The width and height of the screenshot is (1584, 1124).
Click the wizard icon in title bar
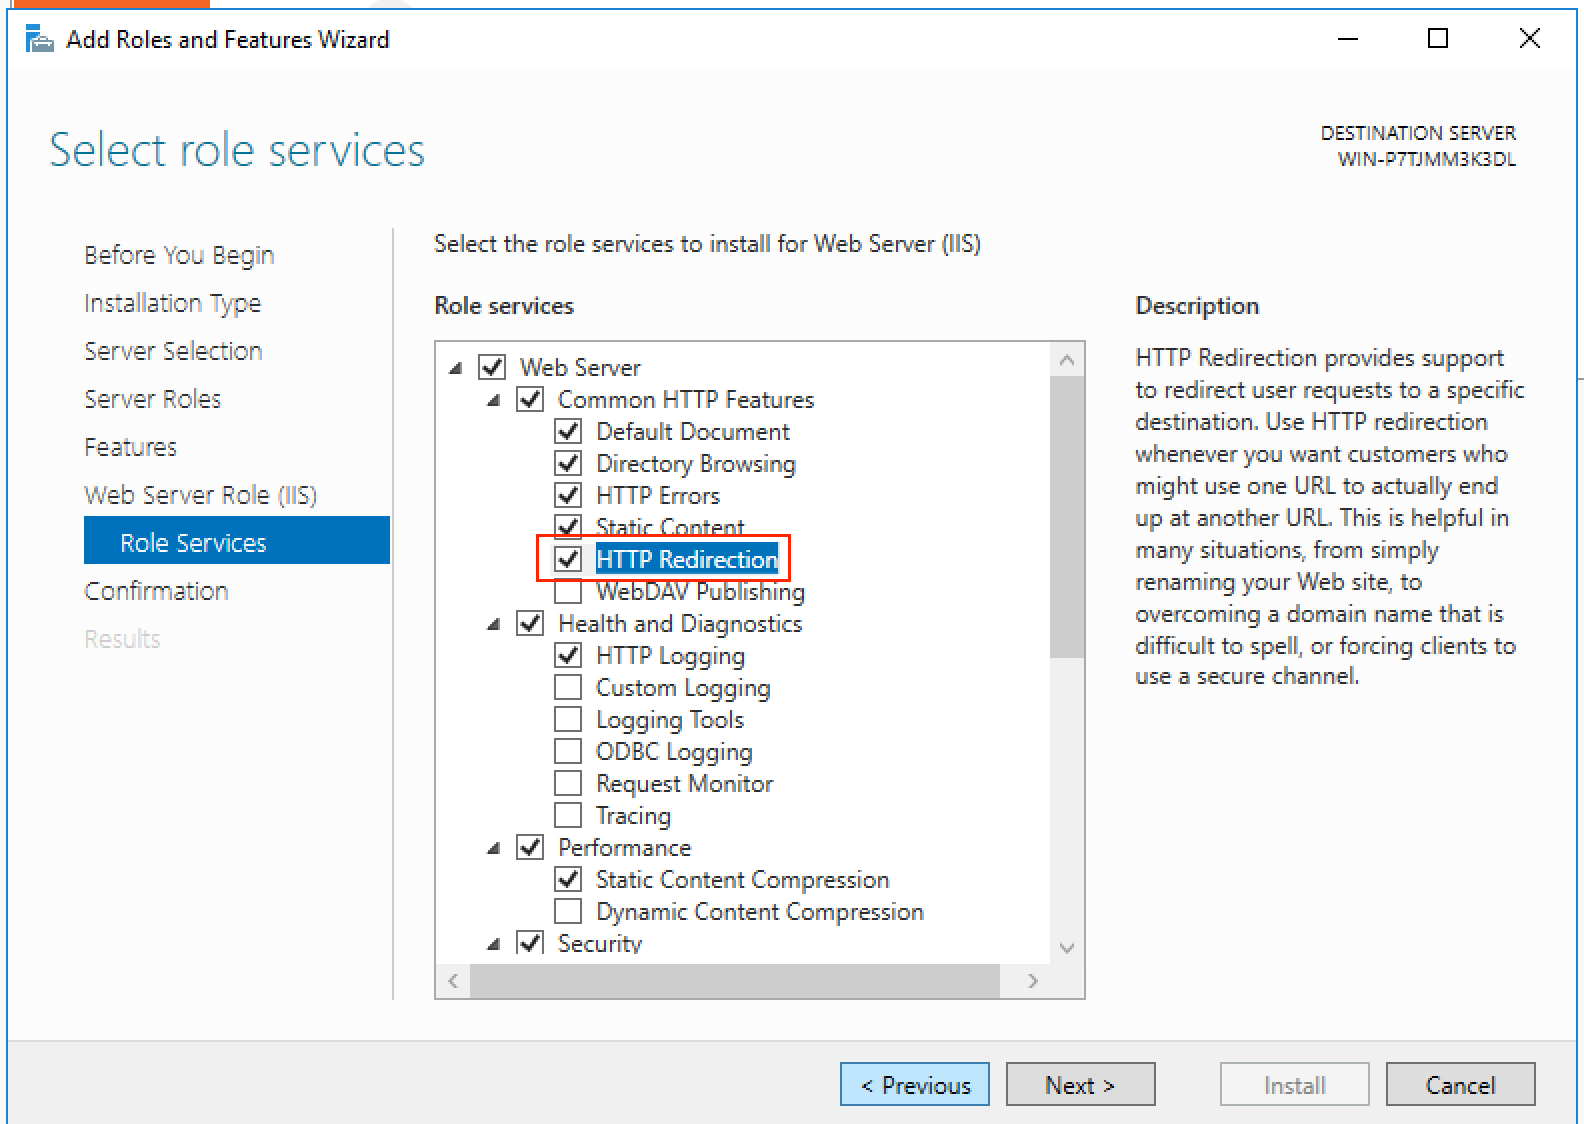click(38, 40)
